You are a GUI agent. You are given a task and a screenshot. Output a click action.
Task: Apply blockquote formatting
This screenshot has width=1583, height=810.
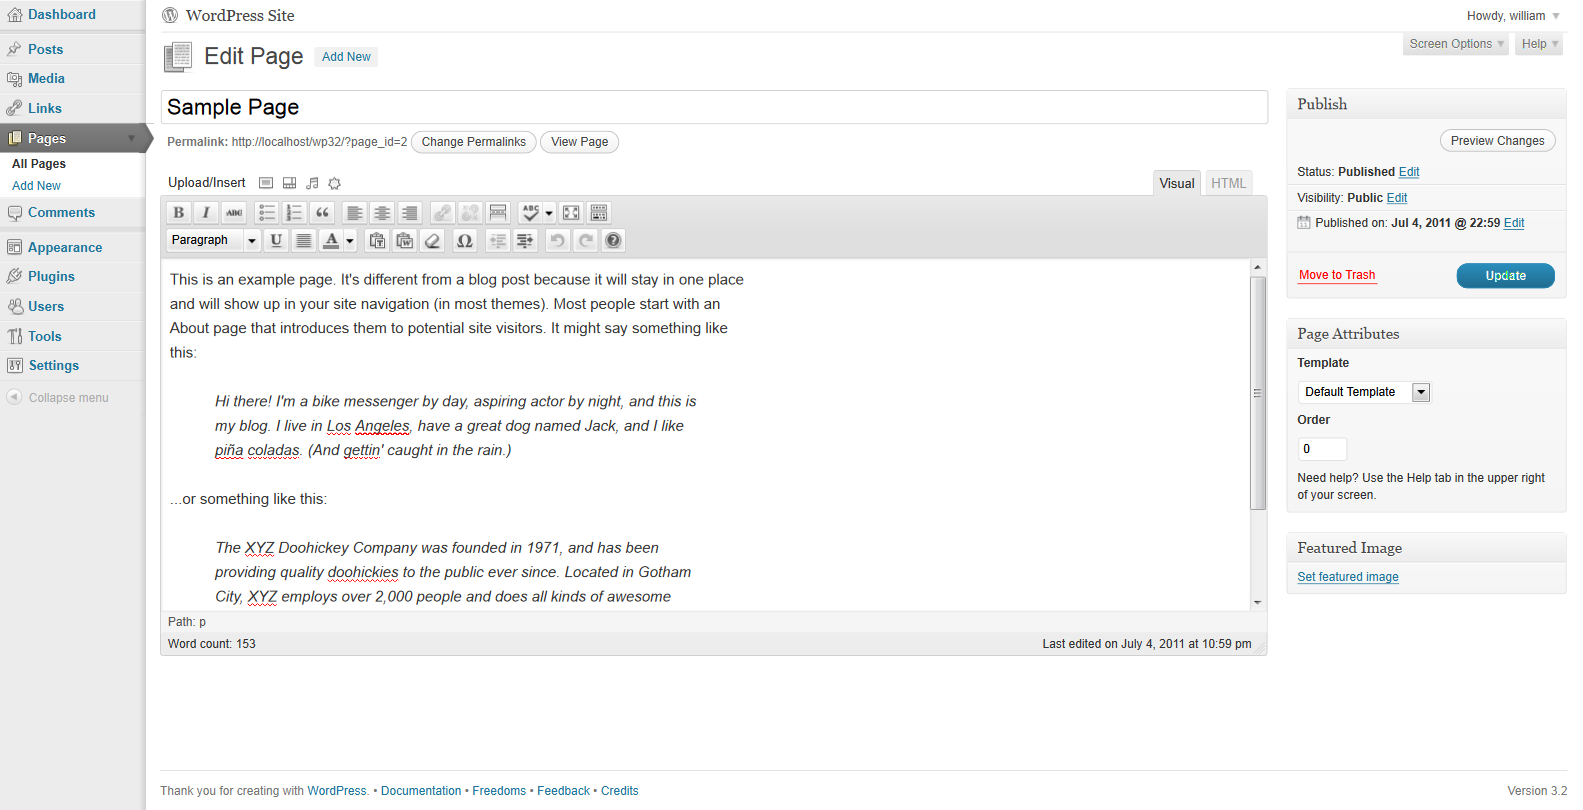322,212
